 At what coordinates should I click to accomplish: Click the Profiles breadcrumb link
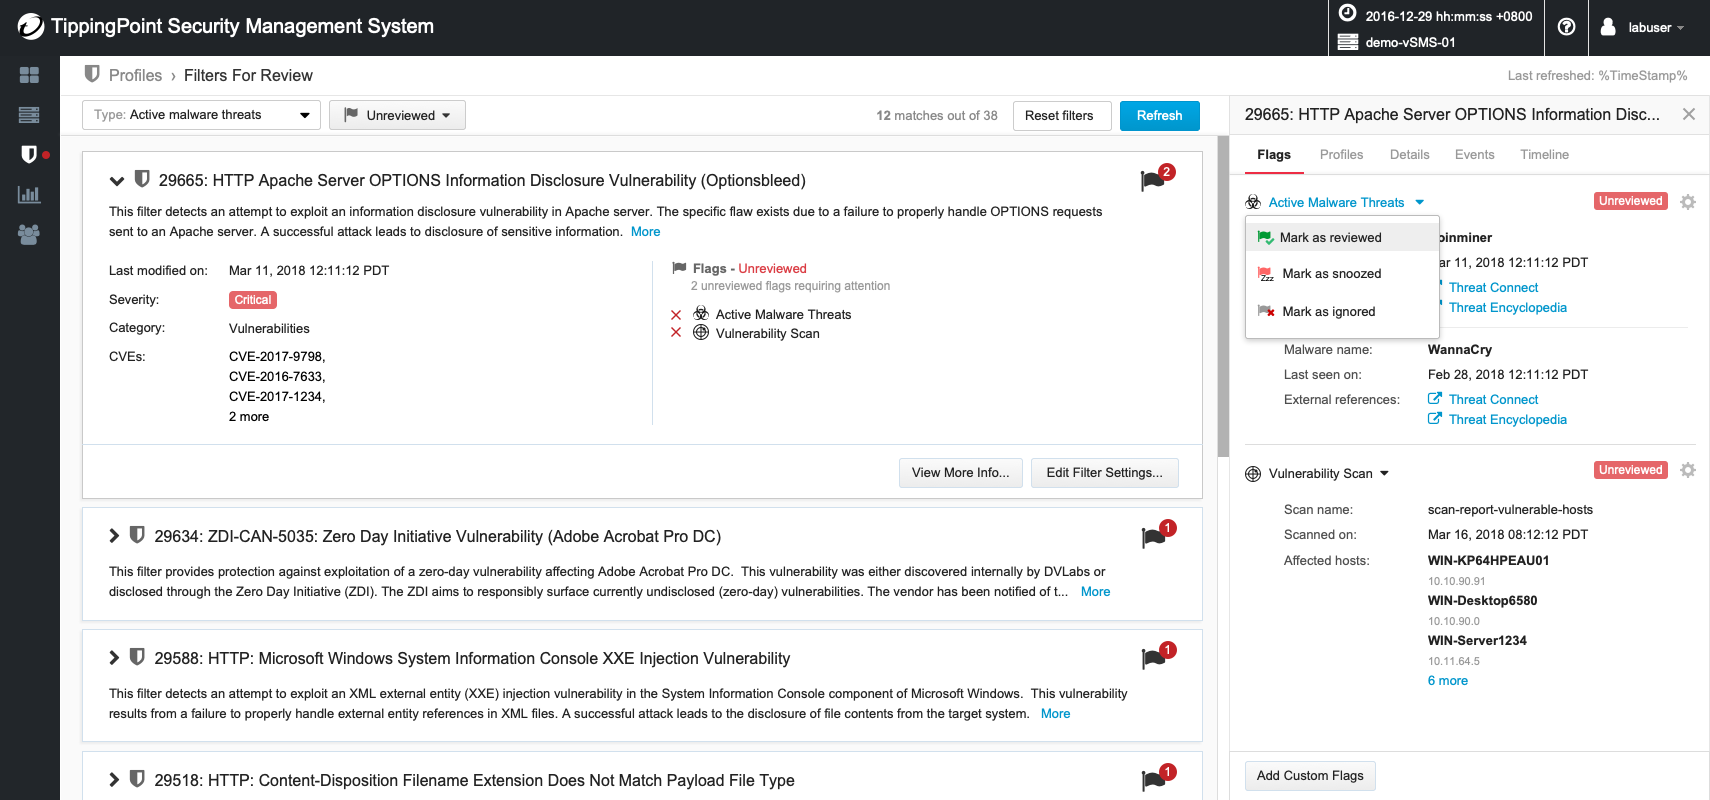(135, 75)
